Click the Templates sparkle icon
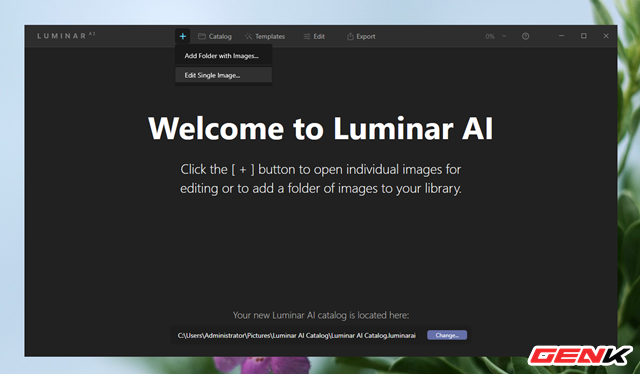This screenshot has height=374, width=640. pos(248,36)
